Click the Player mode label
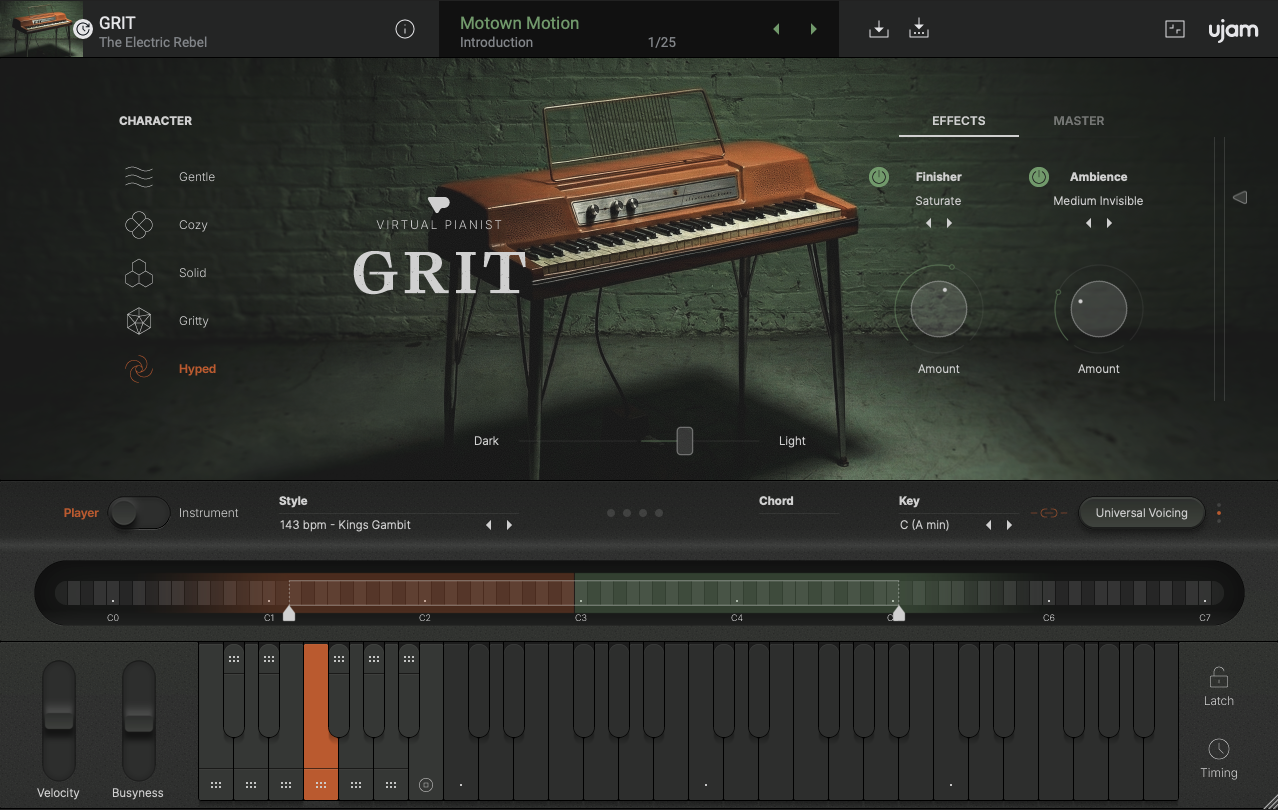Image resolution: width=1278 pixels, height=810 pixels. [81, 513]
